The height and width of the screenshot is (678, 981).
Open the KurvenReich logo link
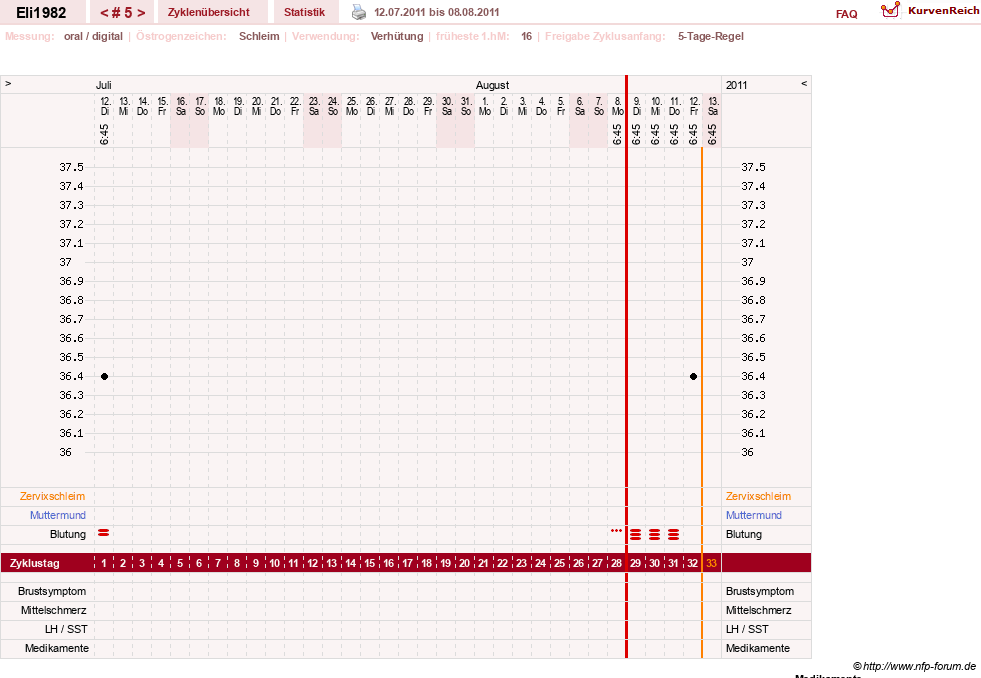point(930,11)
